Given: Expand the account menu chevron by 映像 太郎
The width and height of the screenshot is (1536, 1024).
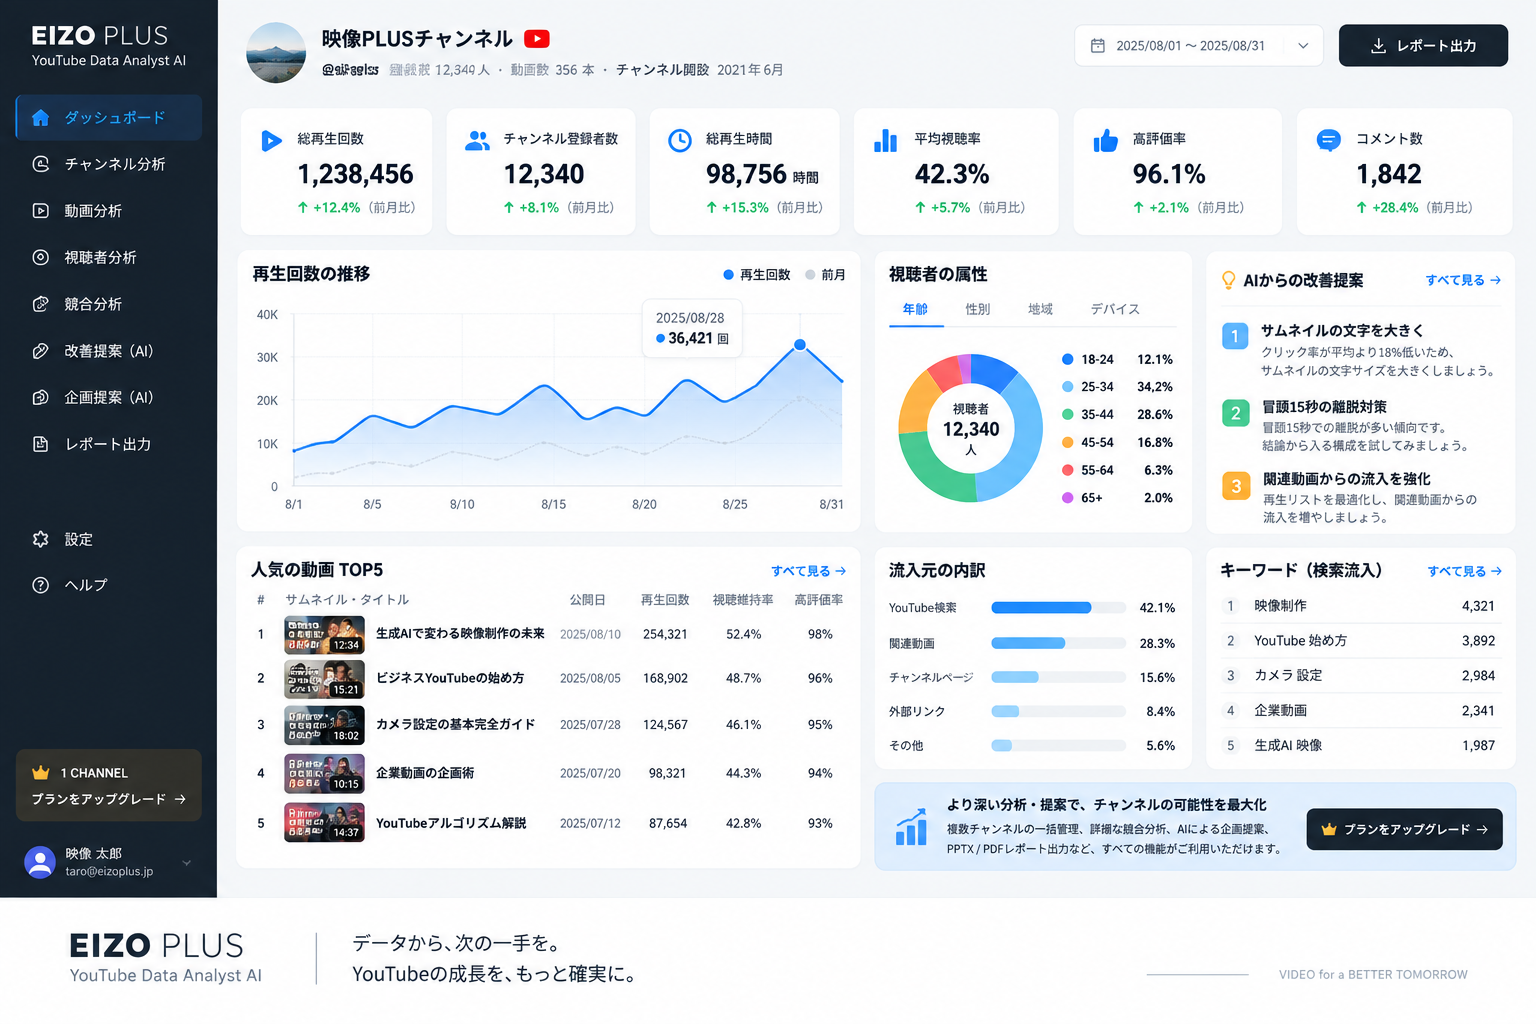Looking at the screenshot, I should [186, 863].
